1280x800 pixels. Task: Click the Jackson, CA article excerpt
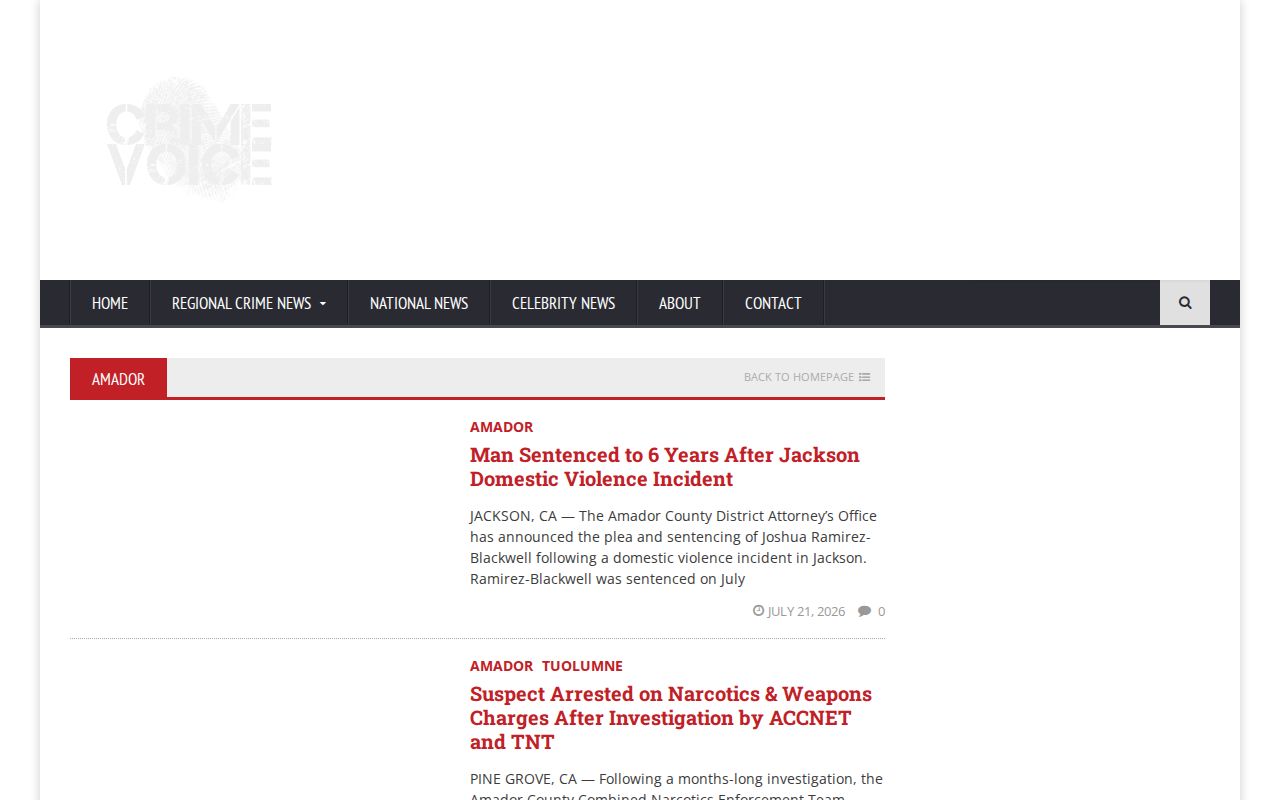click(x=673, y=547)
